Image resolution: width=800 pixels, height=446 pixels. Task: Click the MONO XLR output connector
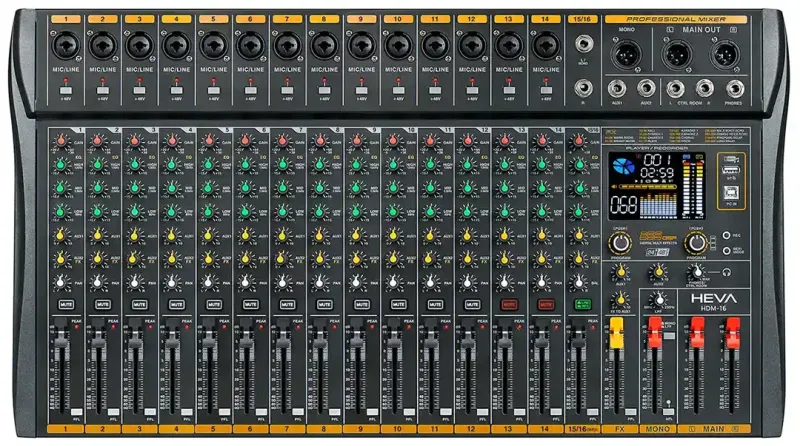point(627,54)
